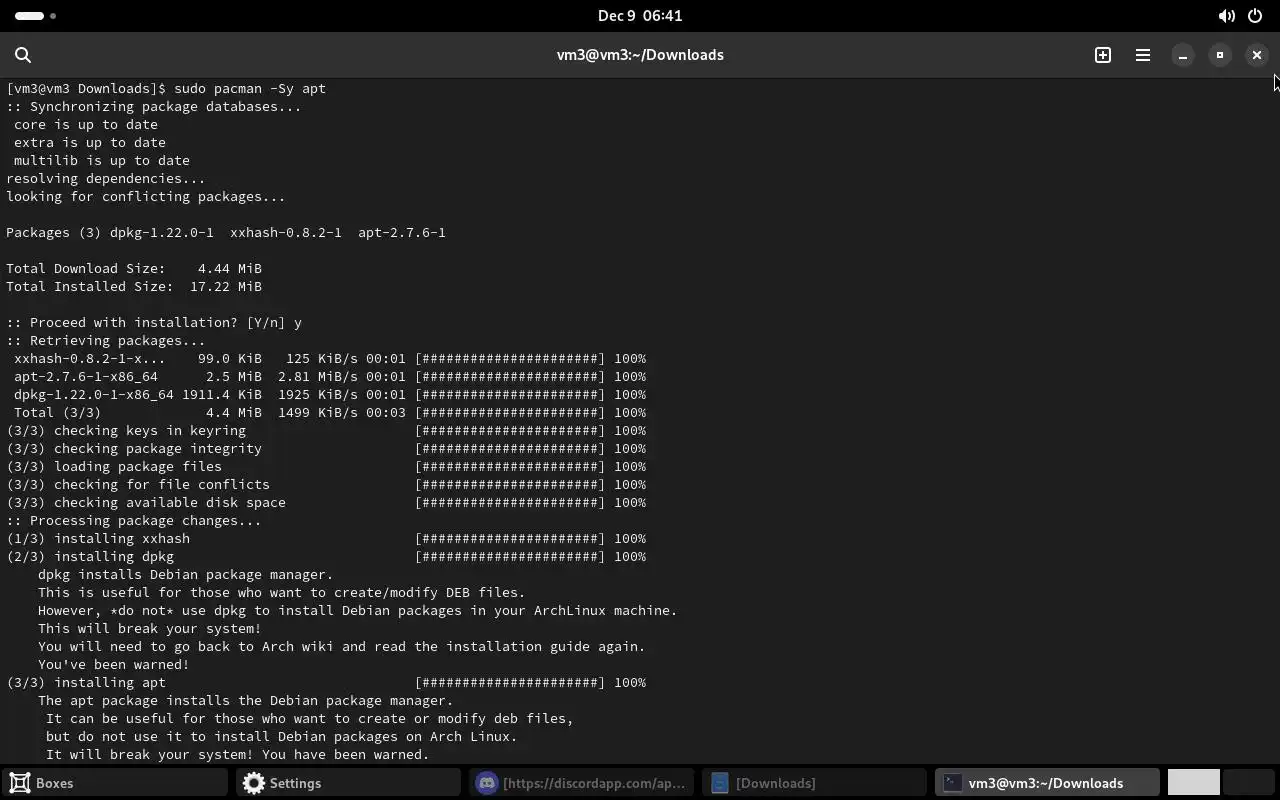Click 'The apt package installs the Debian' line
This screenshot has width=1280, height=800.
(x=246, y=700)
